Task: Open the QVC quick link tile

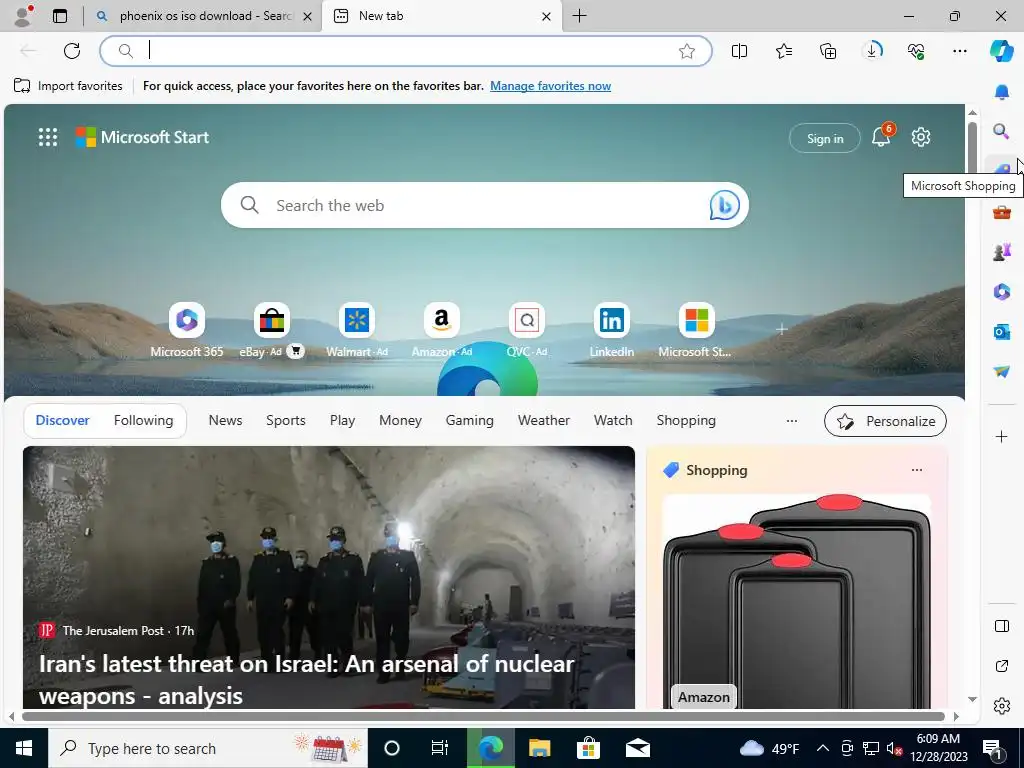Action: point(526,330)
